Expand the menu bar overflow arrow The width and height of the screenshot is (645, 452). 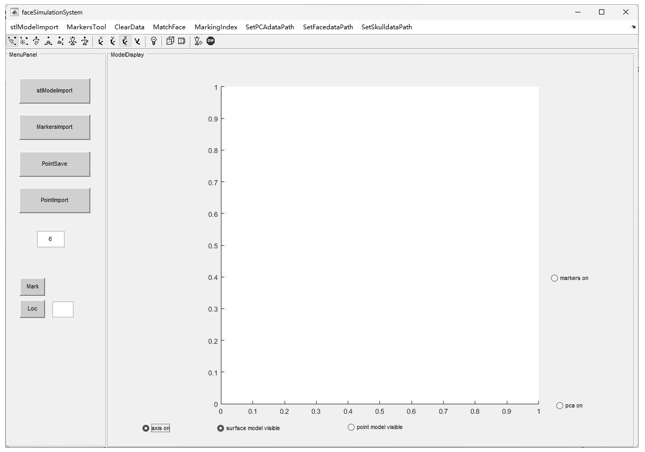[x=633, y=27]
